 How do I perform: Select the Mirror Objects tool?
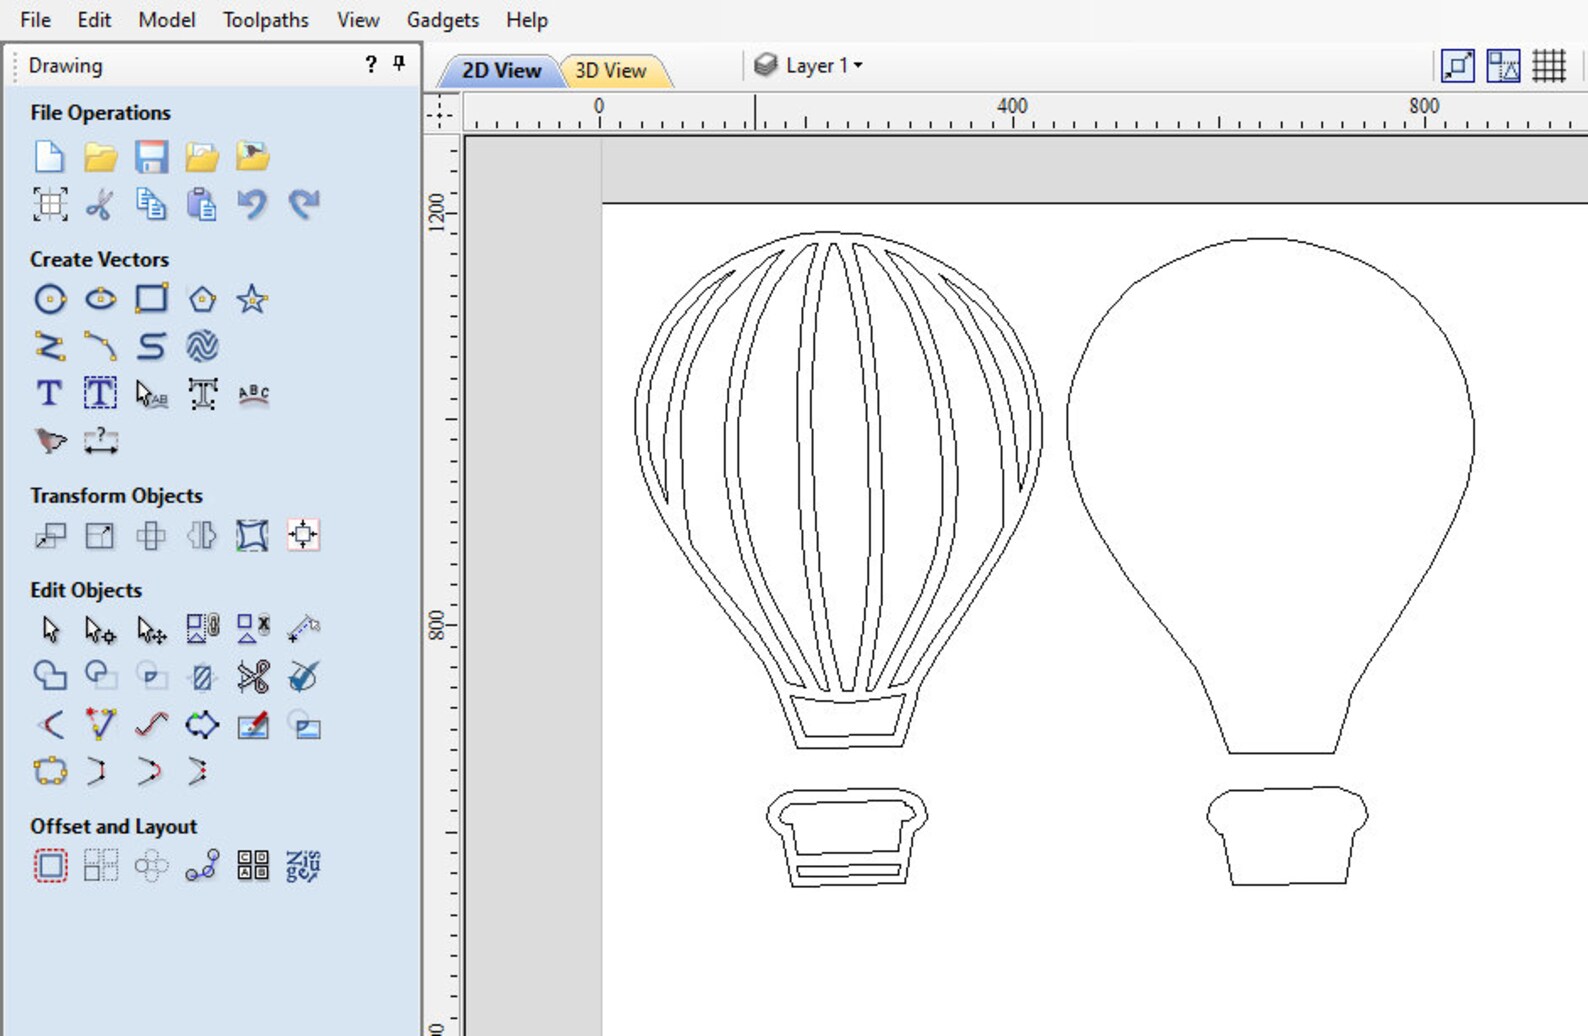click(202, 536)
